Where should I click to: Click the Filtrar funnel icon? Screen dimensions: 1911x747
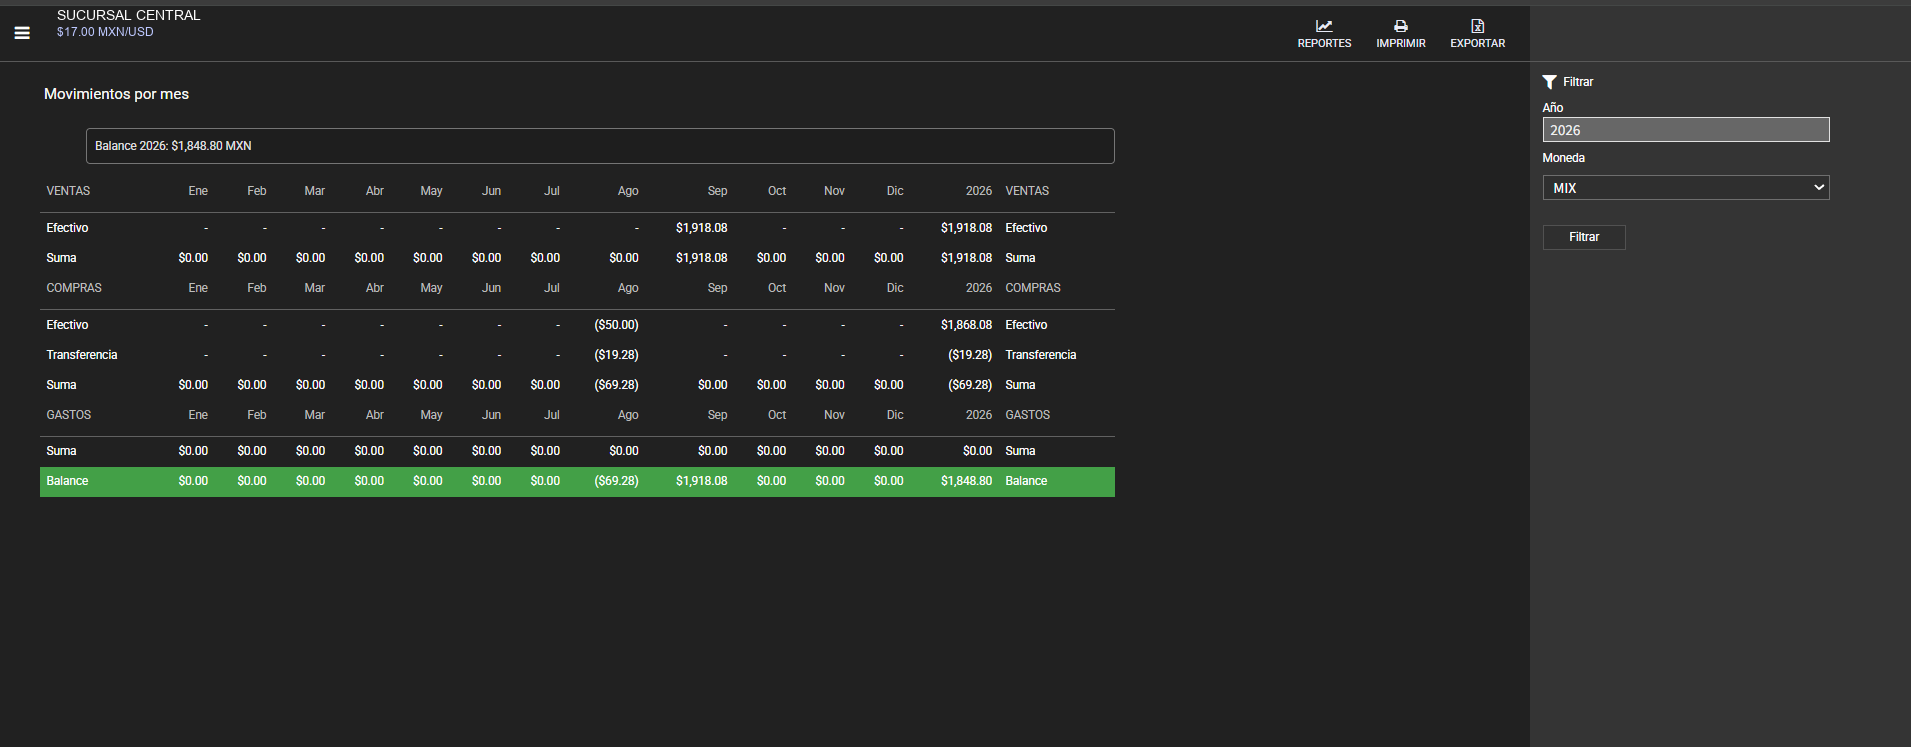tap(1549, 82)
